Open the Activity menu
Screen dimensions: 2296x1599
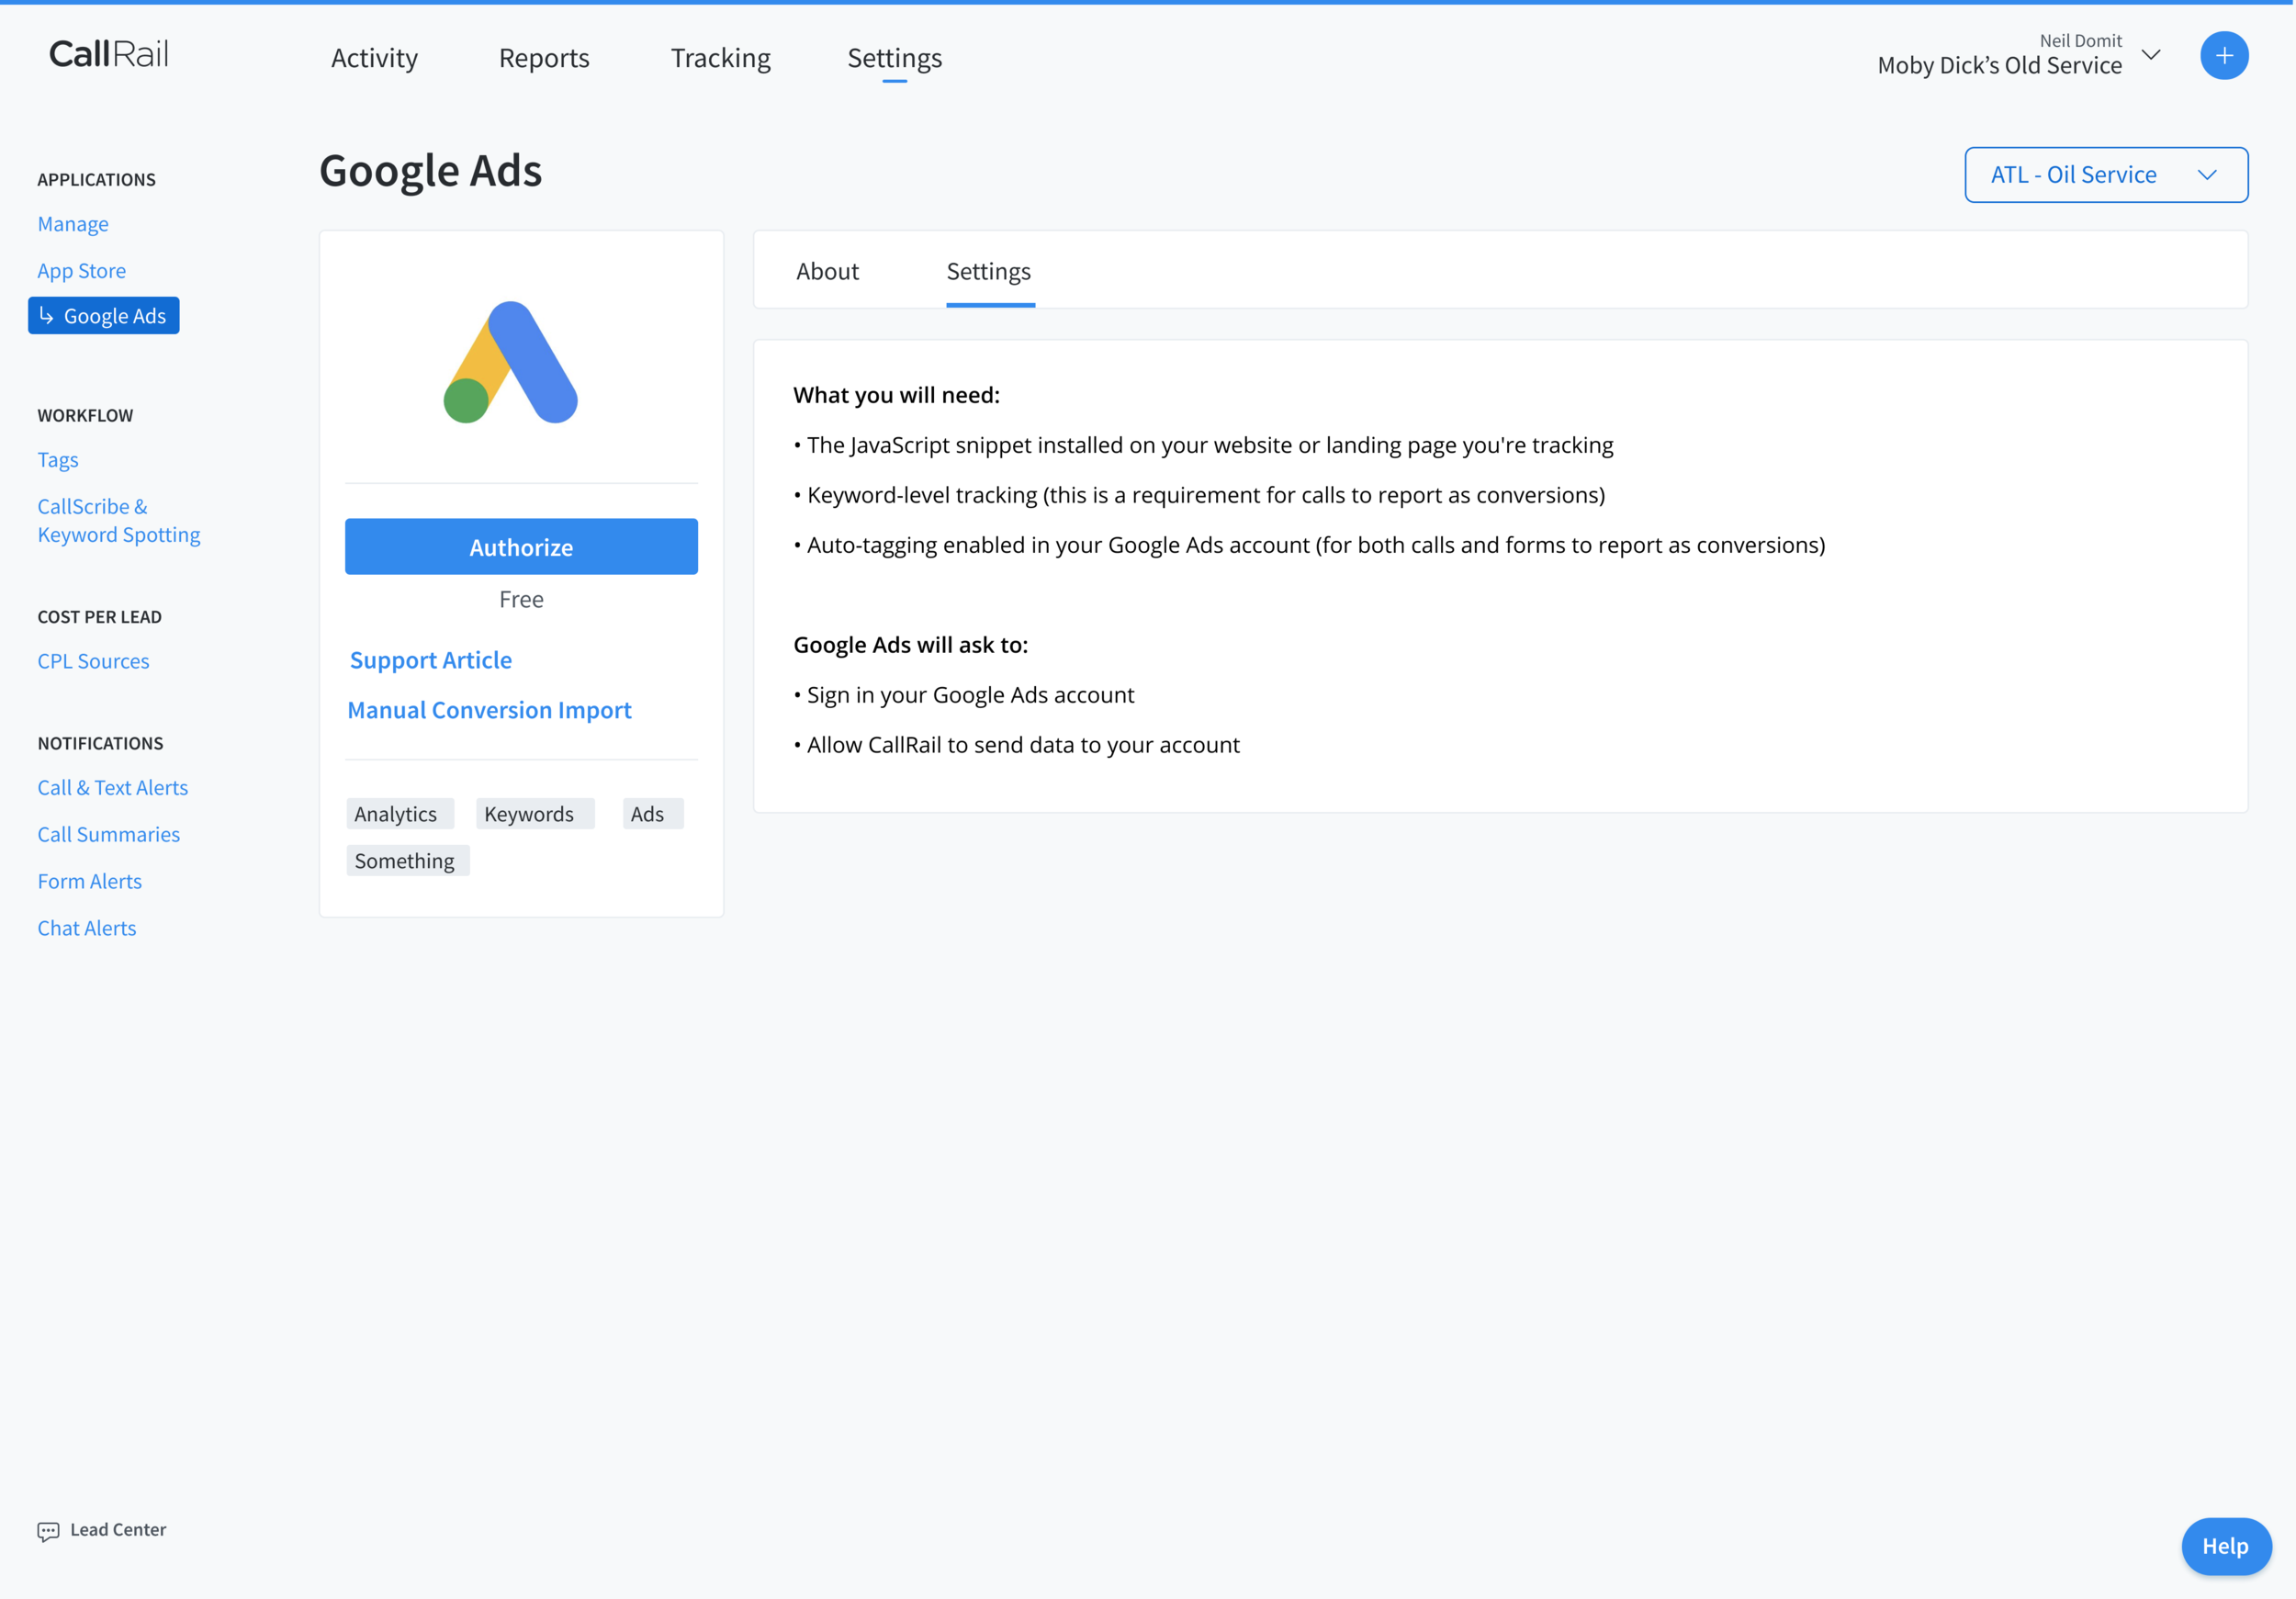pos(375,58)
